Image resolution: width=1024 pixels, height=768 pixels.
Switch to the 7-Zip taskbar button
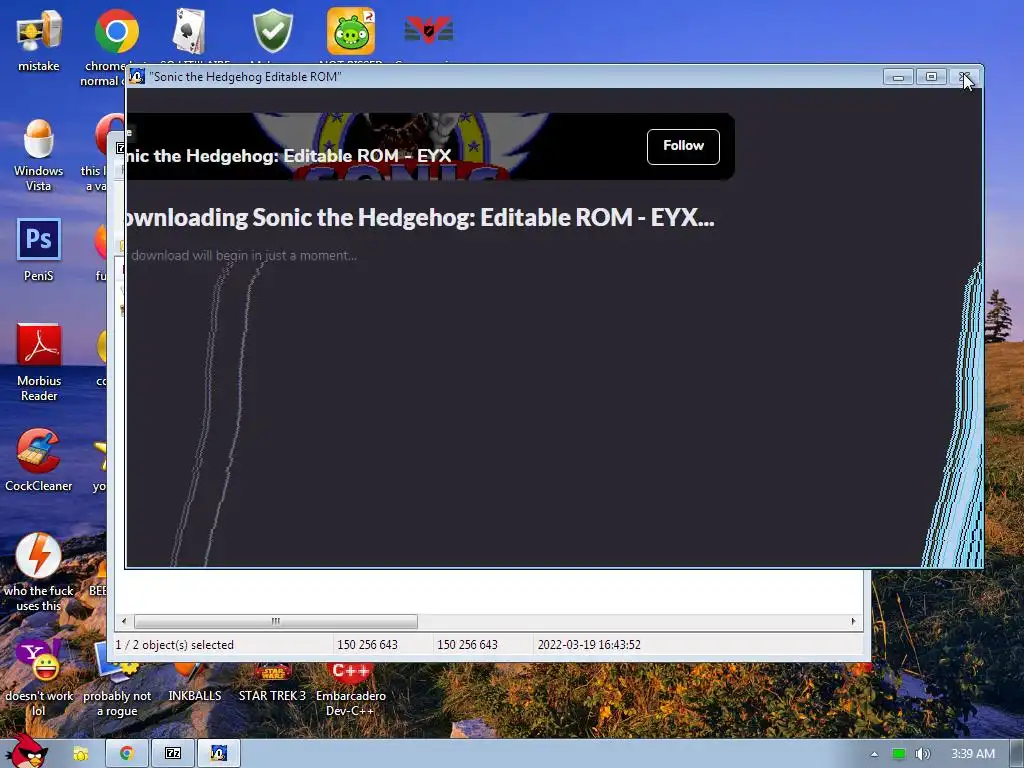(x=173, y=754)
